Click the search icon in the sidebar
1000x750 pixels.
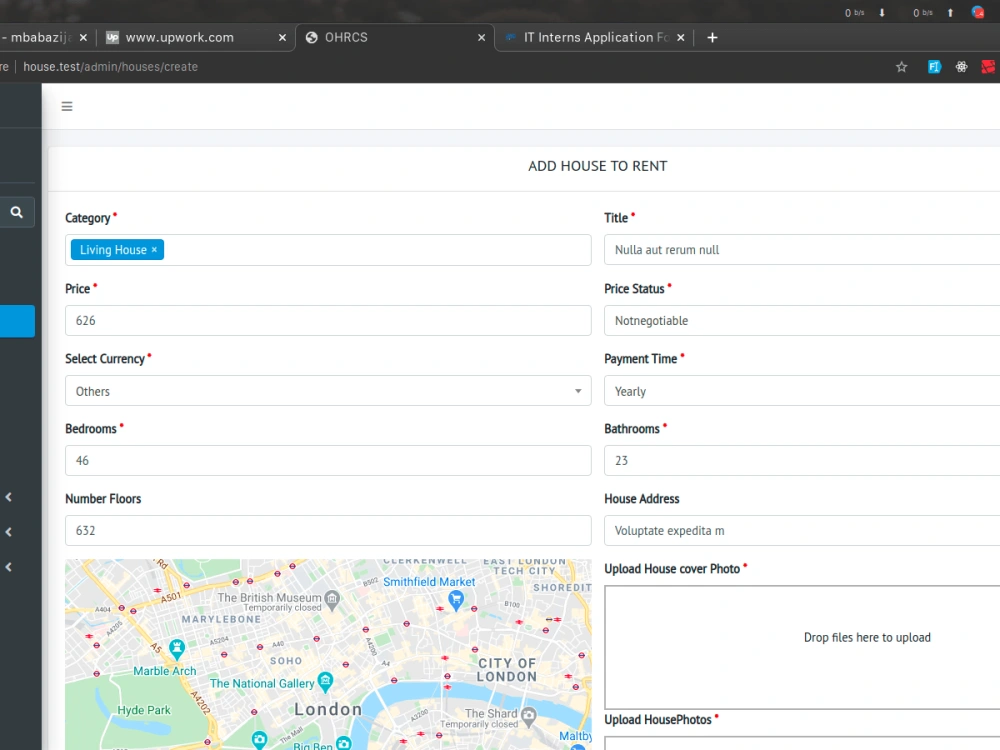(18, 211)
